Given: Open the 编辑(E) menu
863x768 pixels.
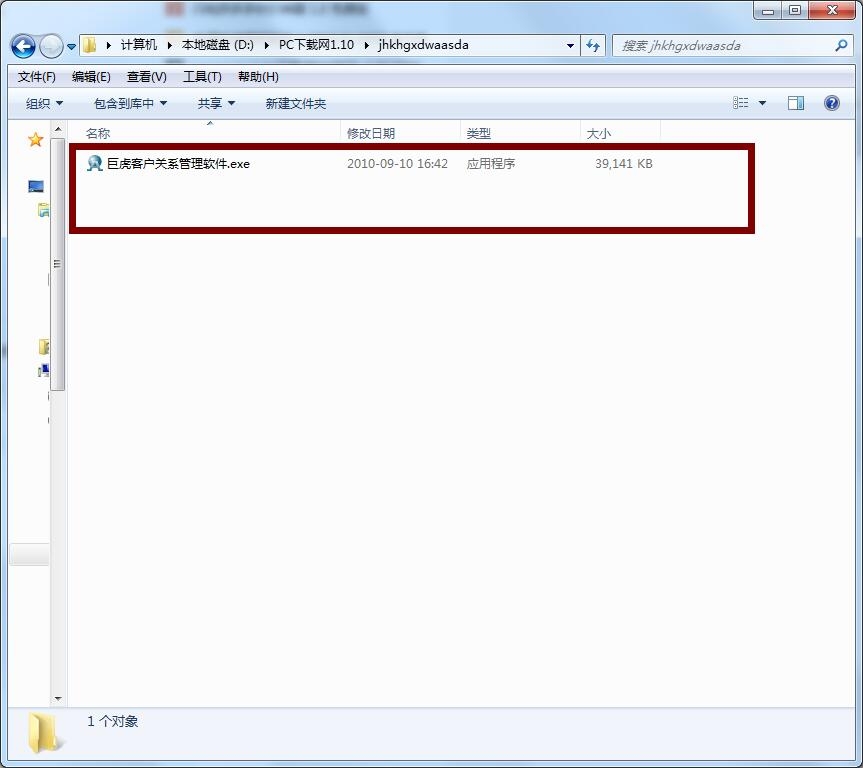Looking at the screenshot, I should tap(91, 77).
